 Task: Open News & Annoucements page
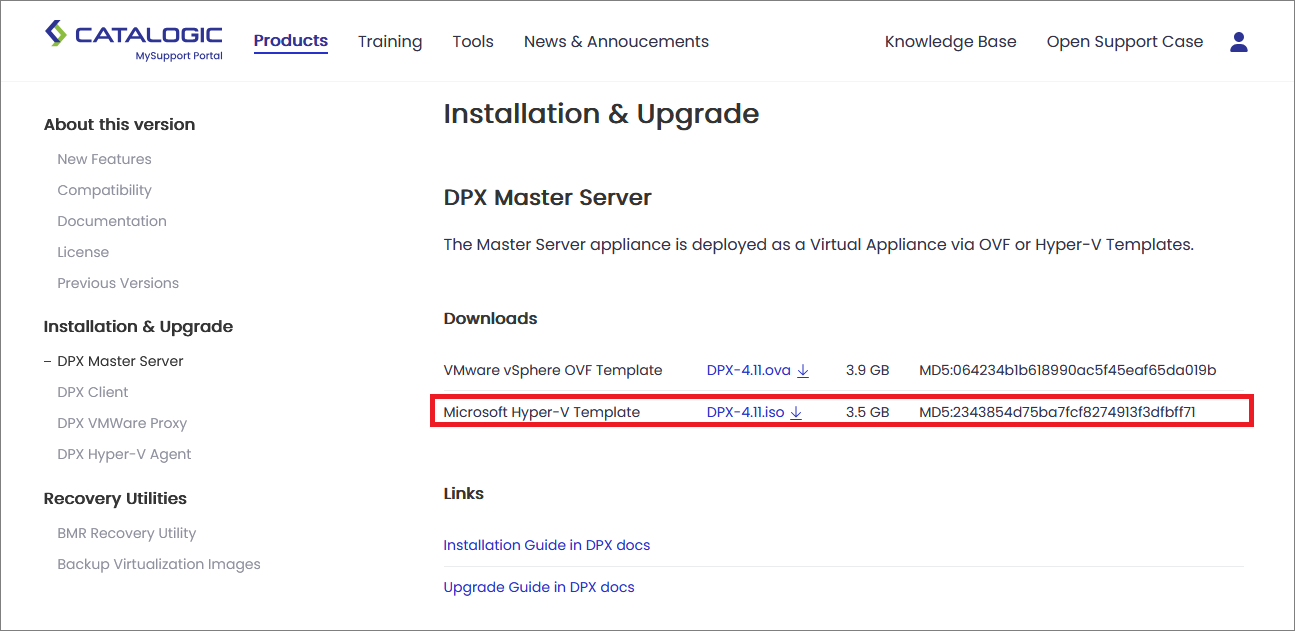click(616, 42)
